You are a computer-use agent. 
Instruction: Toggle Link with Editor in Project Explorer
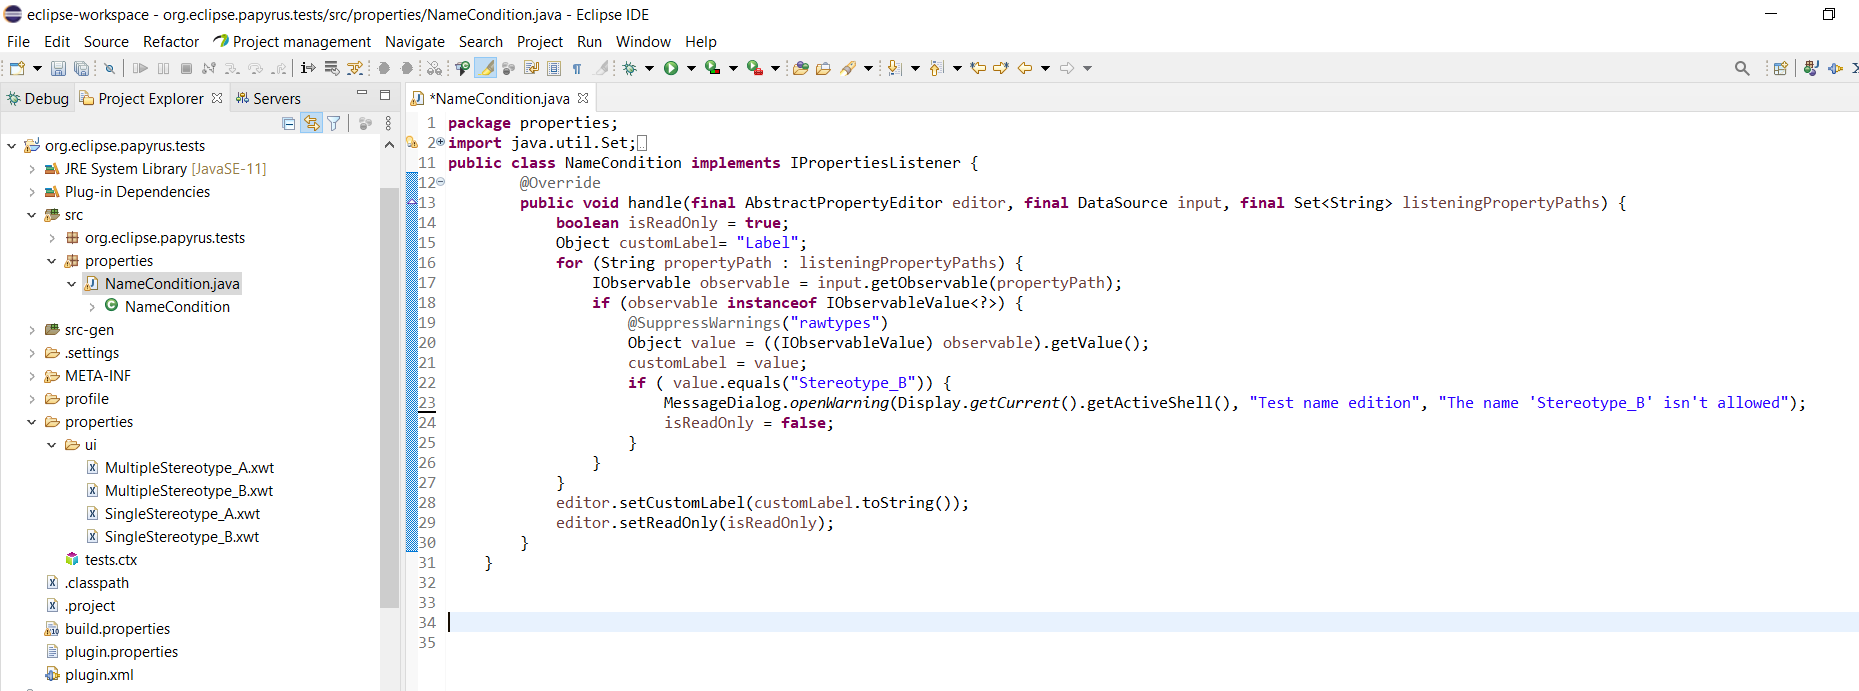(312, 123)
